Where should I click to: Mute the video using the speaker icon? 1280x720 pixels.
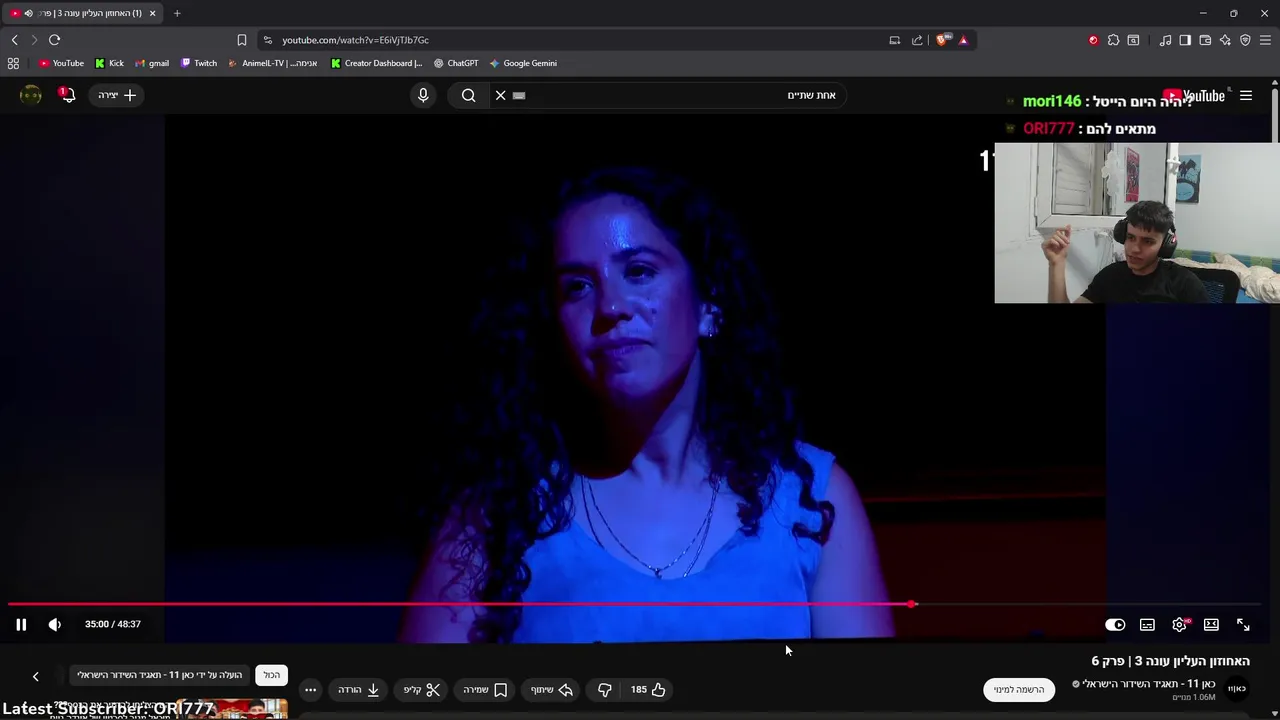click(x=55, y=624)
